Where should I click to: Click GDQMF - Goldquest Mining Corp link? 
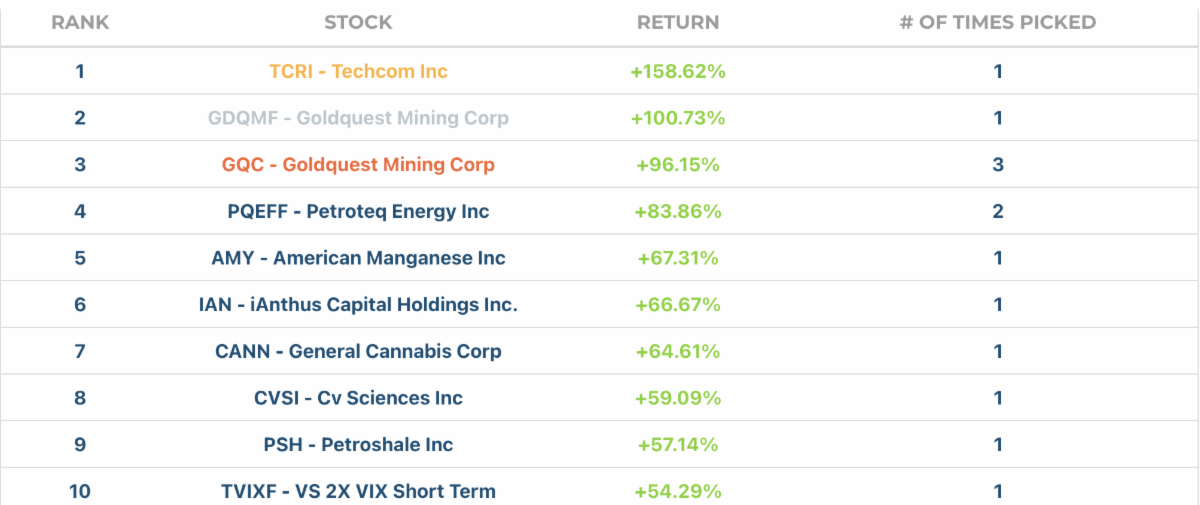coord(358,118)
